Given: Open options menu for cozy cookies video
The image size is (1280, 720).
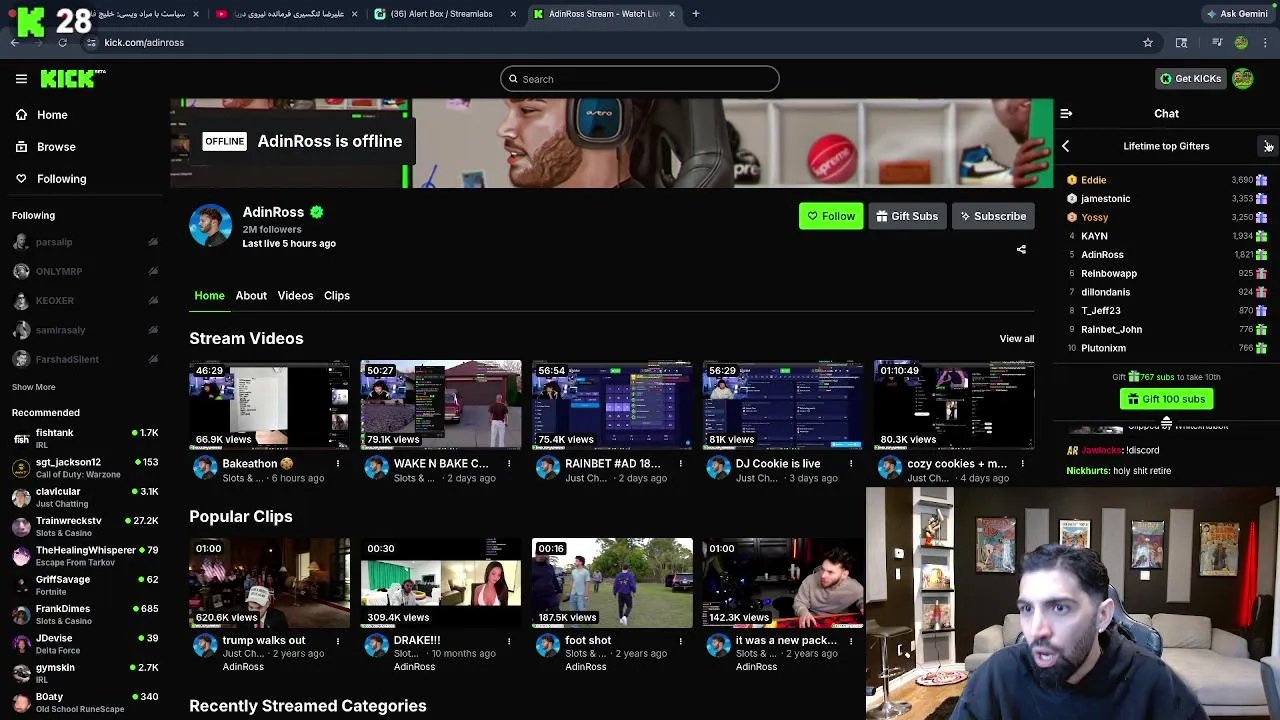Looking at the screenshot, I should coord(1022,464).
